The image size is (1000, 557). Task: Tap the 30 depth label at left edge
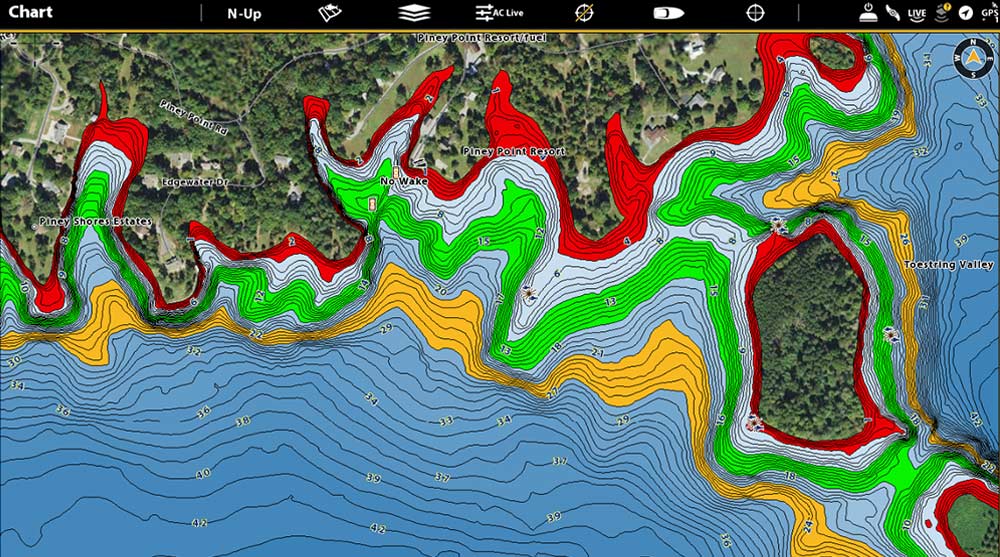tap(14, 360)
